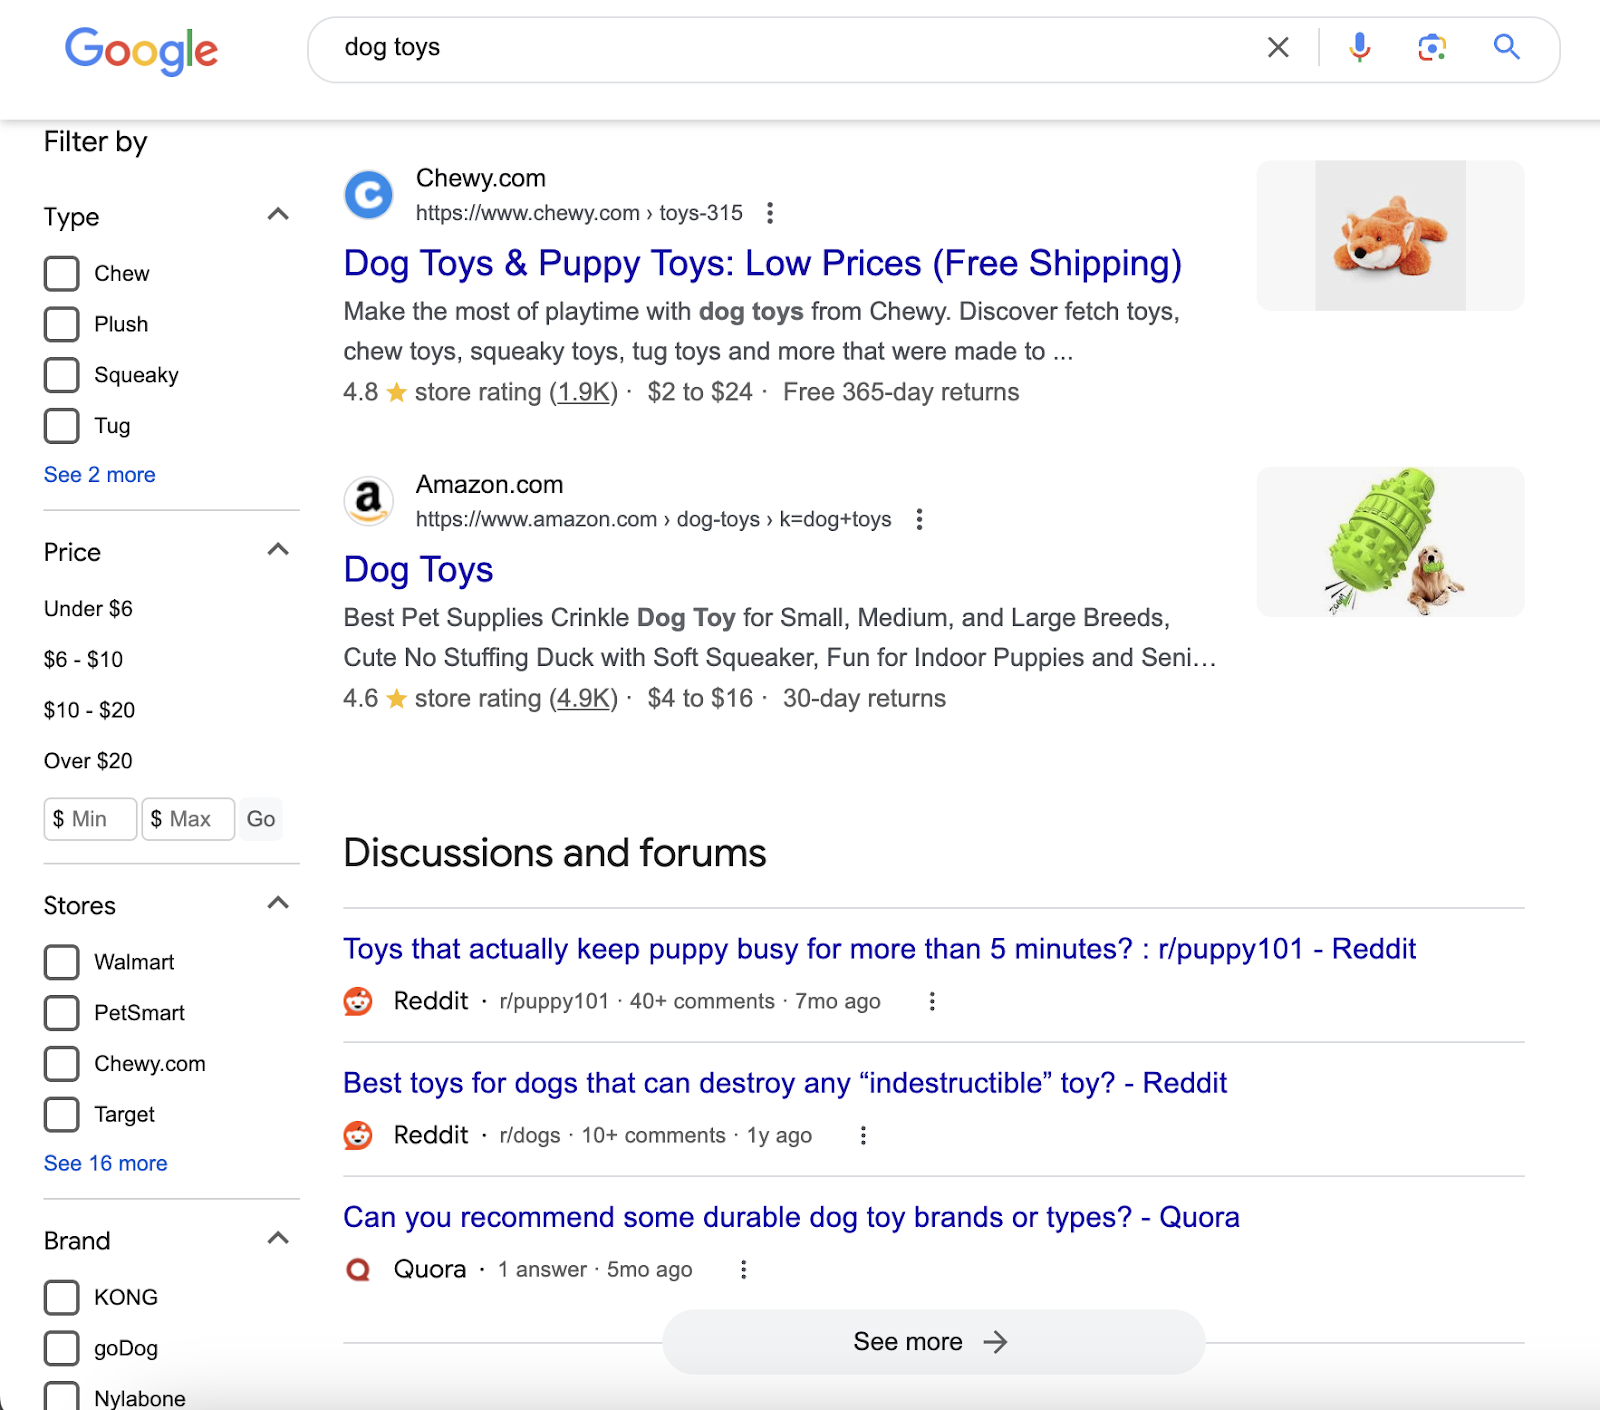The image size is (1600, 1410).
Task: Check the Chew type filter
Action: 62,274
